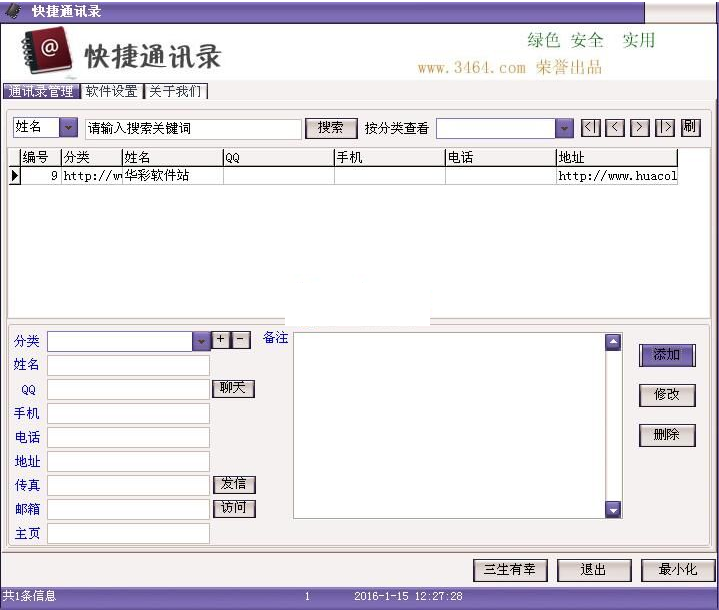Go to the next record
The width and height of the screenshot is (719, 610).
[x=640, y=128]
